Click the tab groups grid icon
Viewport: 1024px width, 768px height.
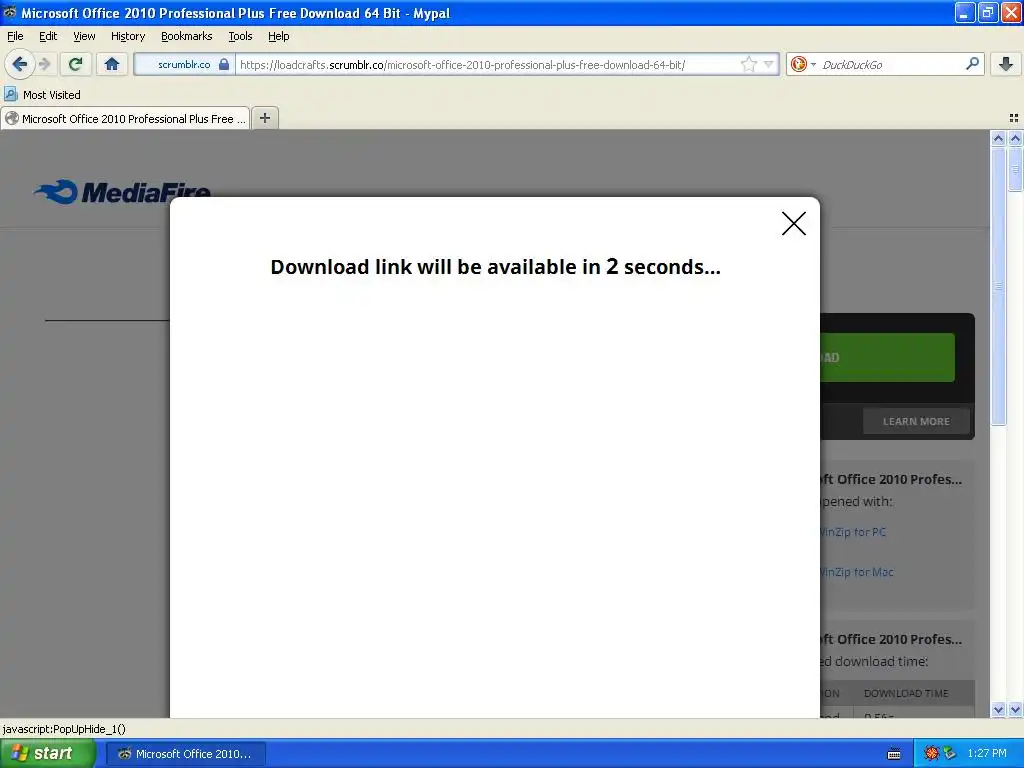tap(1014, 118)
